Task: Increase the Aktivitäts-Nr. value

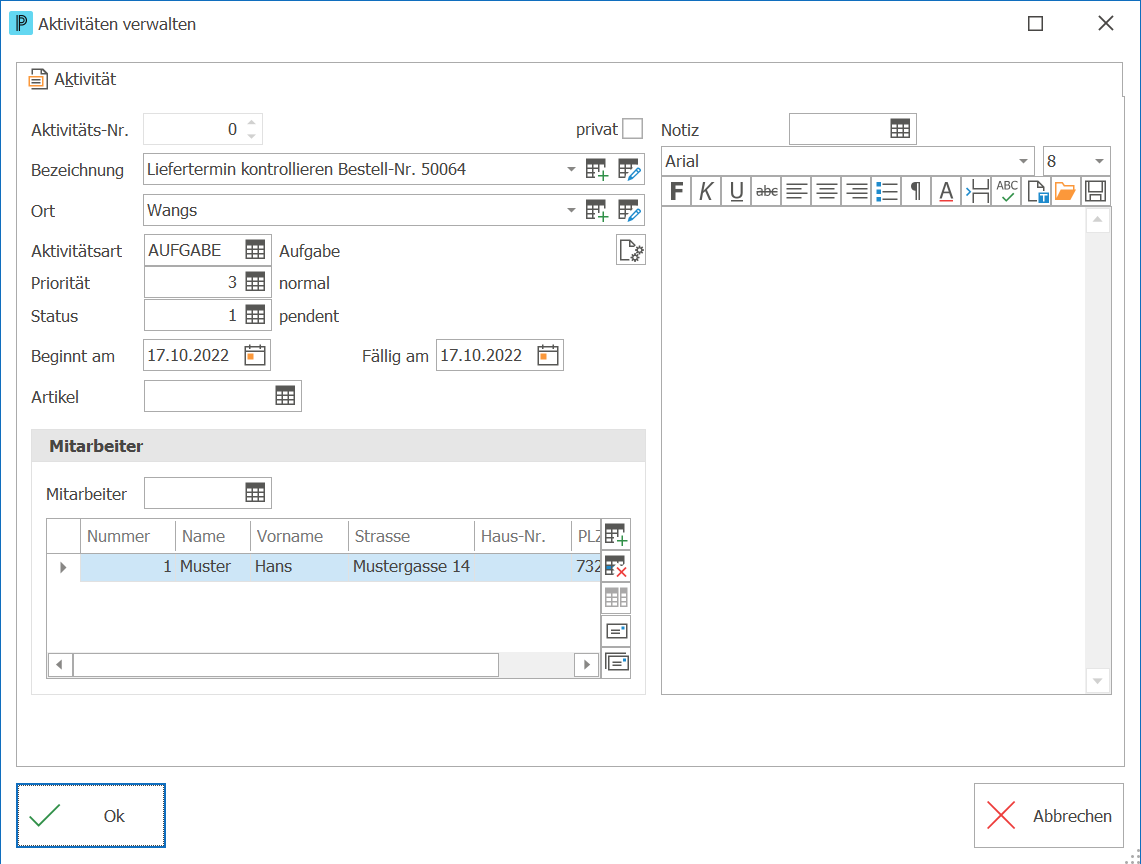Action: [252, 123]
